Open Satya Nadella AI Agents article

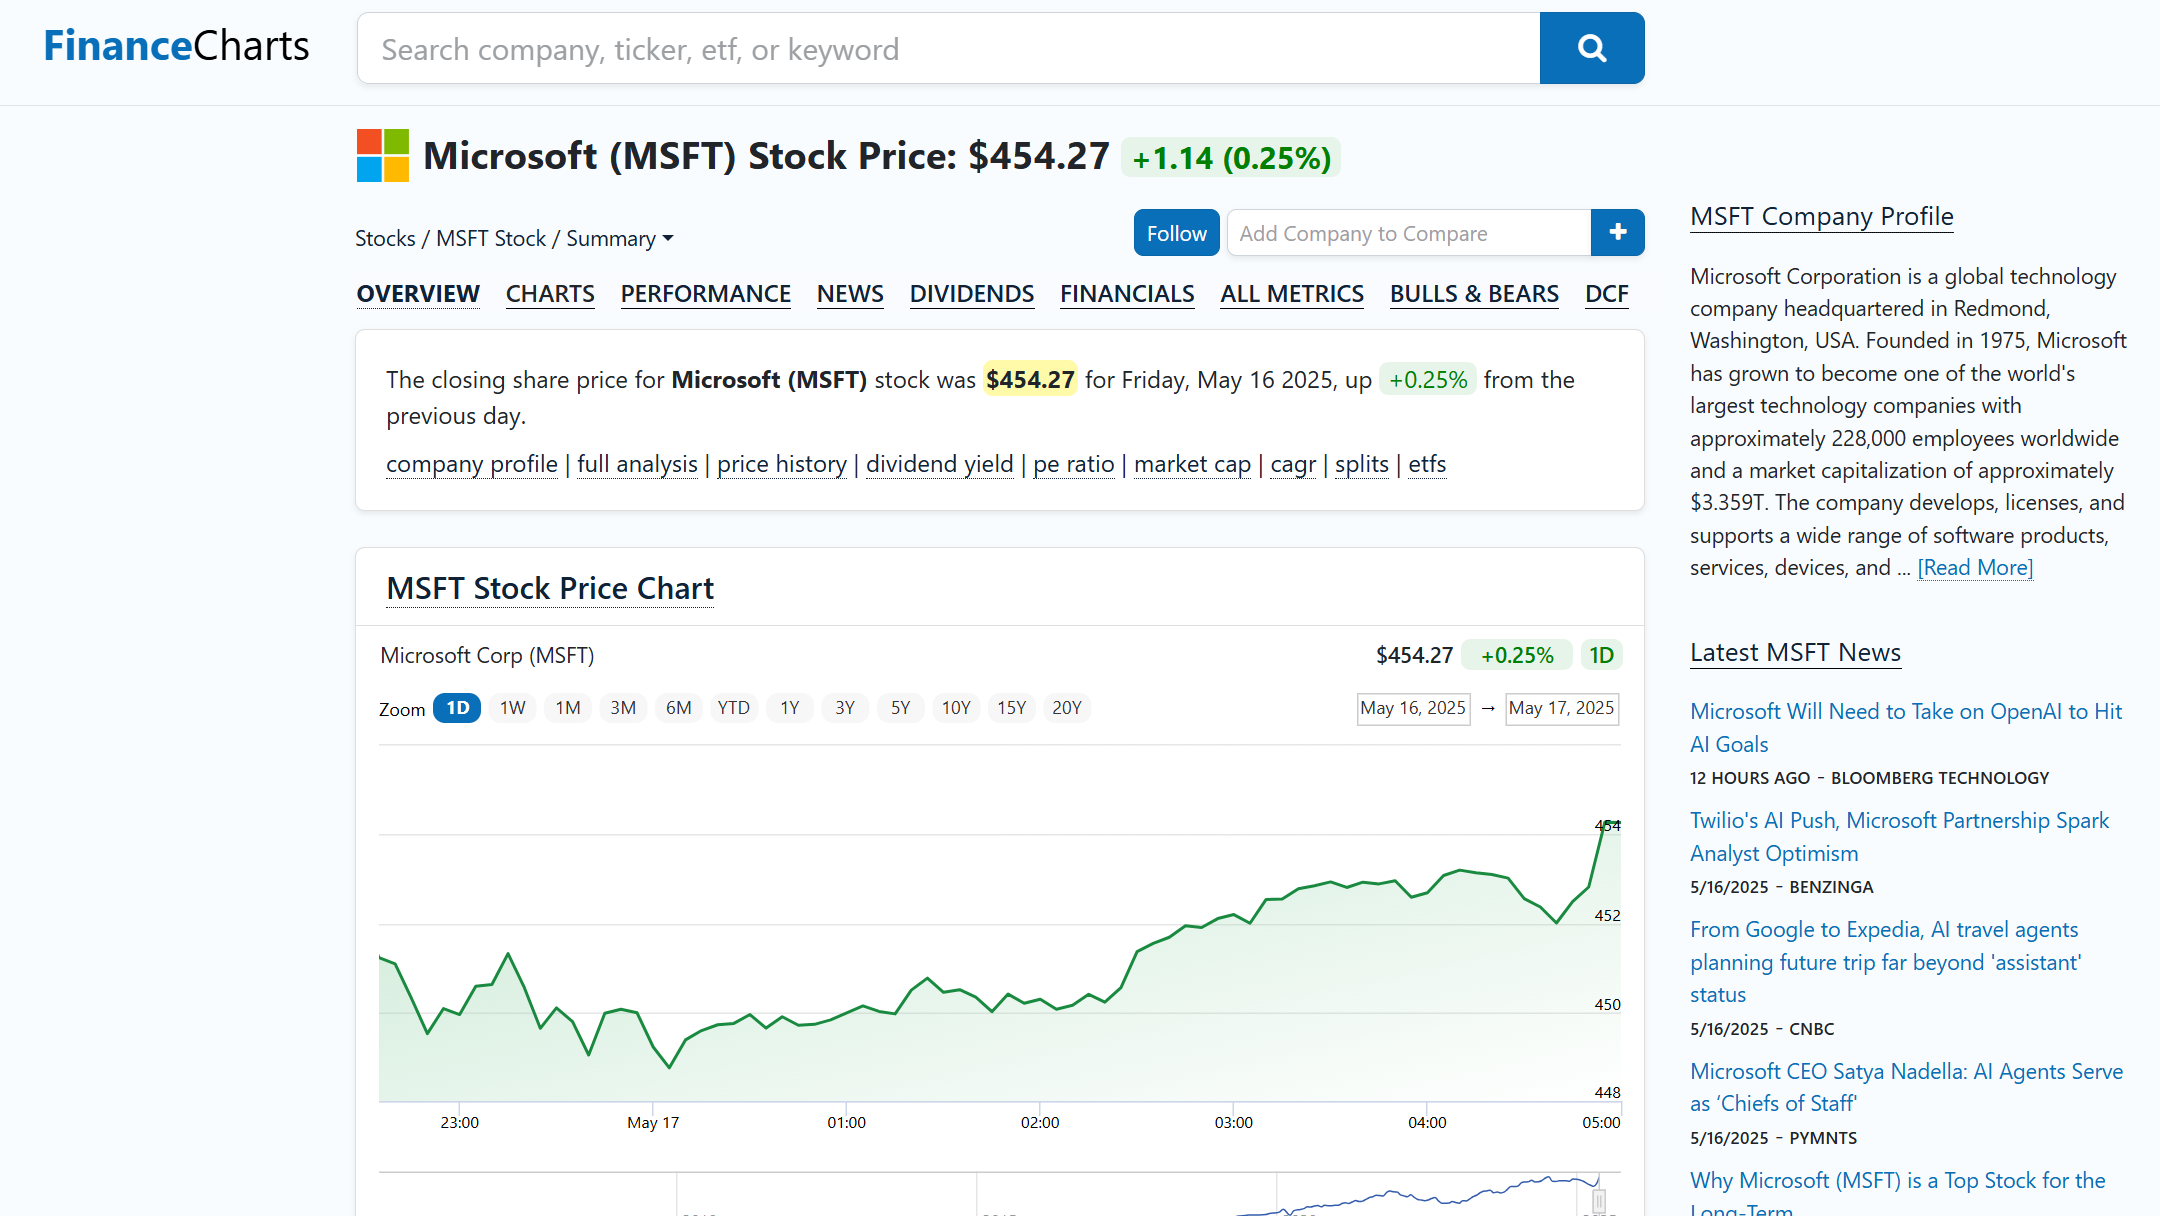coord(1906,1087)
